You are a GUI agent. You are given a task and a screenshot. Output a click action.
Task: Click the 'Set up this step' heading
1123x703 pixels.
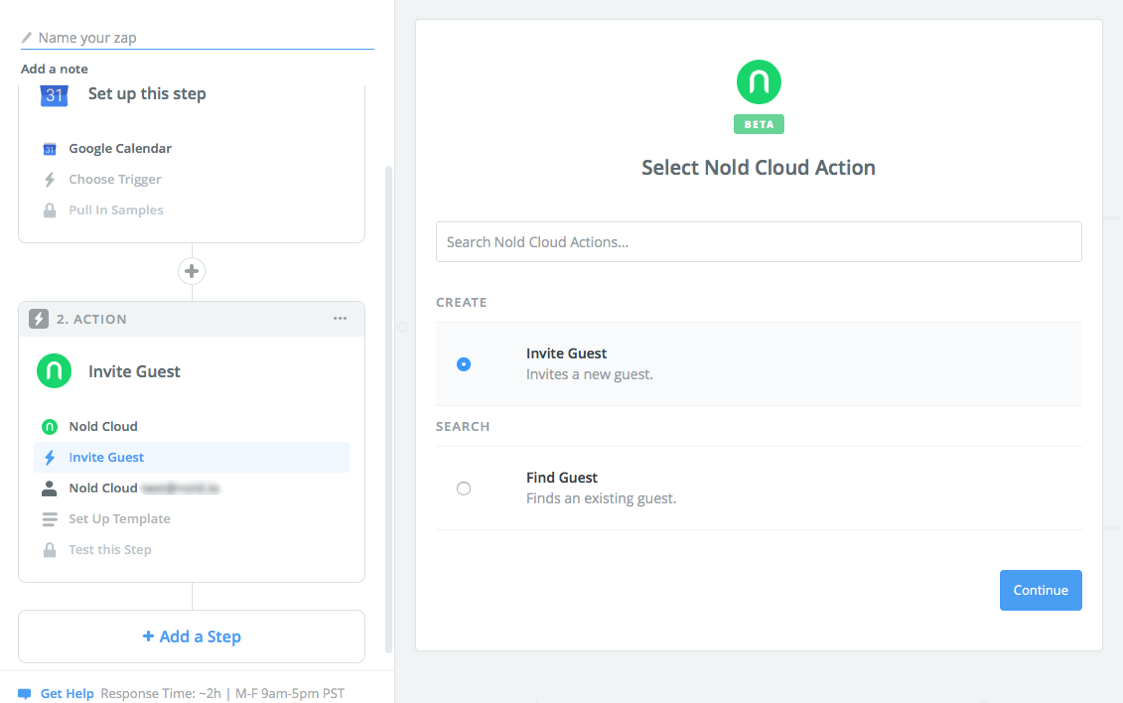[x=147, y=94]
